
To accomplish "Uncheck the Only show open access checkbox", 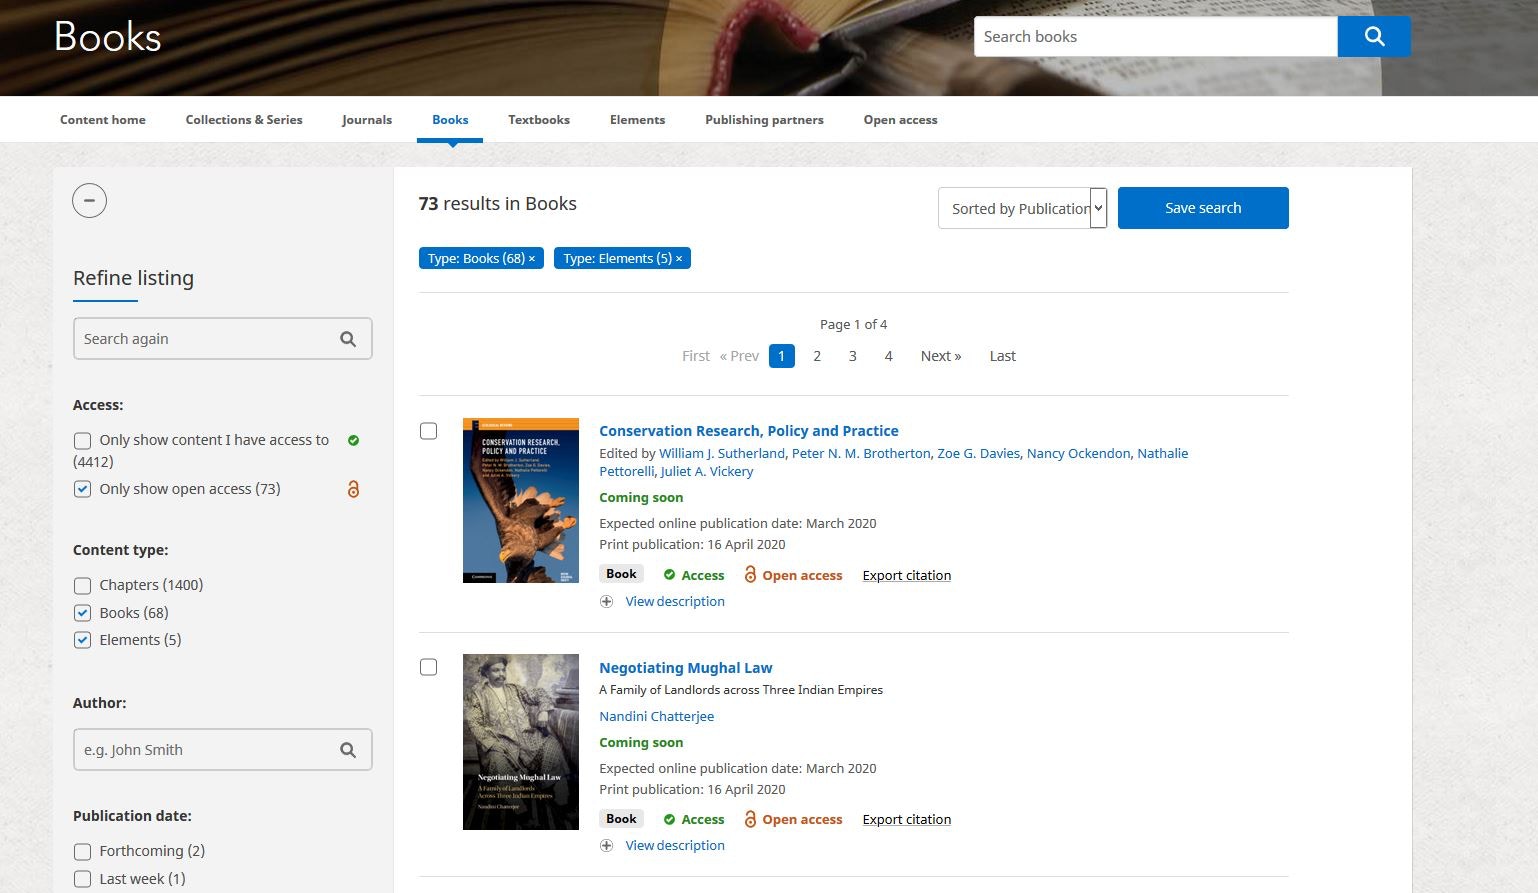I will click(x=82, y=490).
